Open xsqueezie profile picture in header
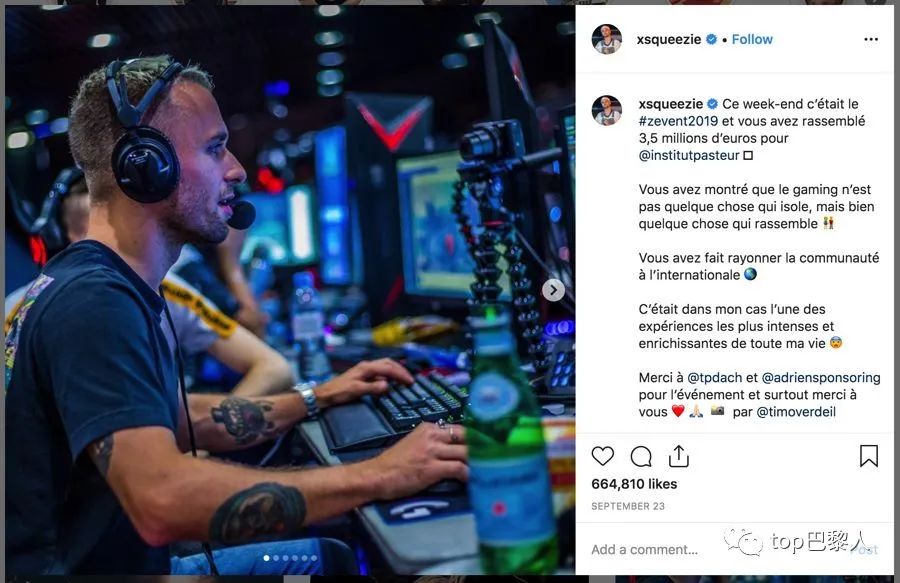Image resolution: width=900 pixels, height=583 pixels. (607, 39)
